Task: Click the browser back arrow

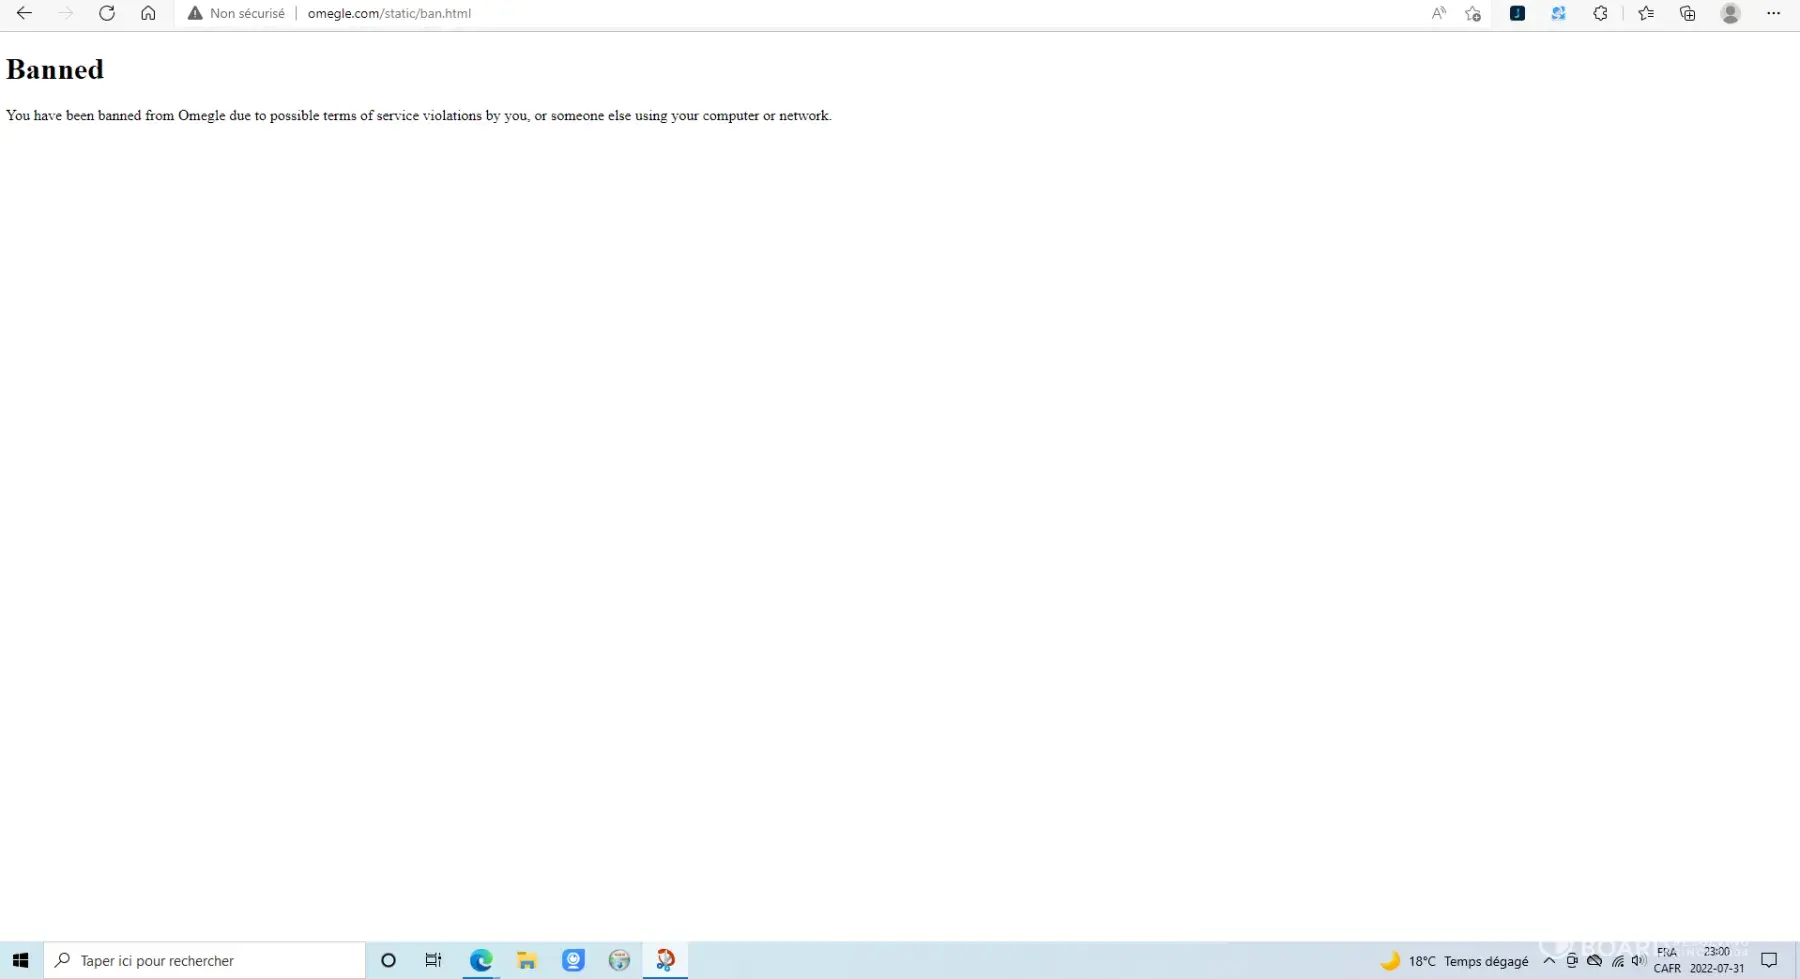Action: [24, 13]
